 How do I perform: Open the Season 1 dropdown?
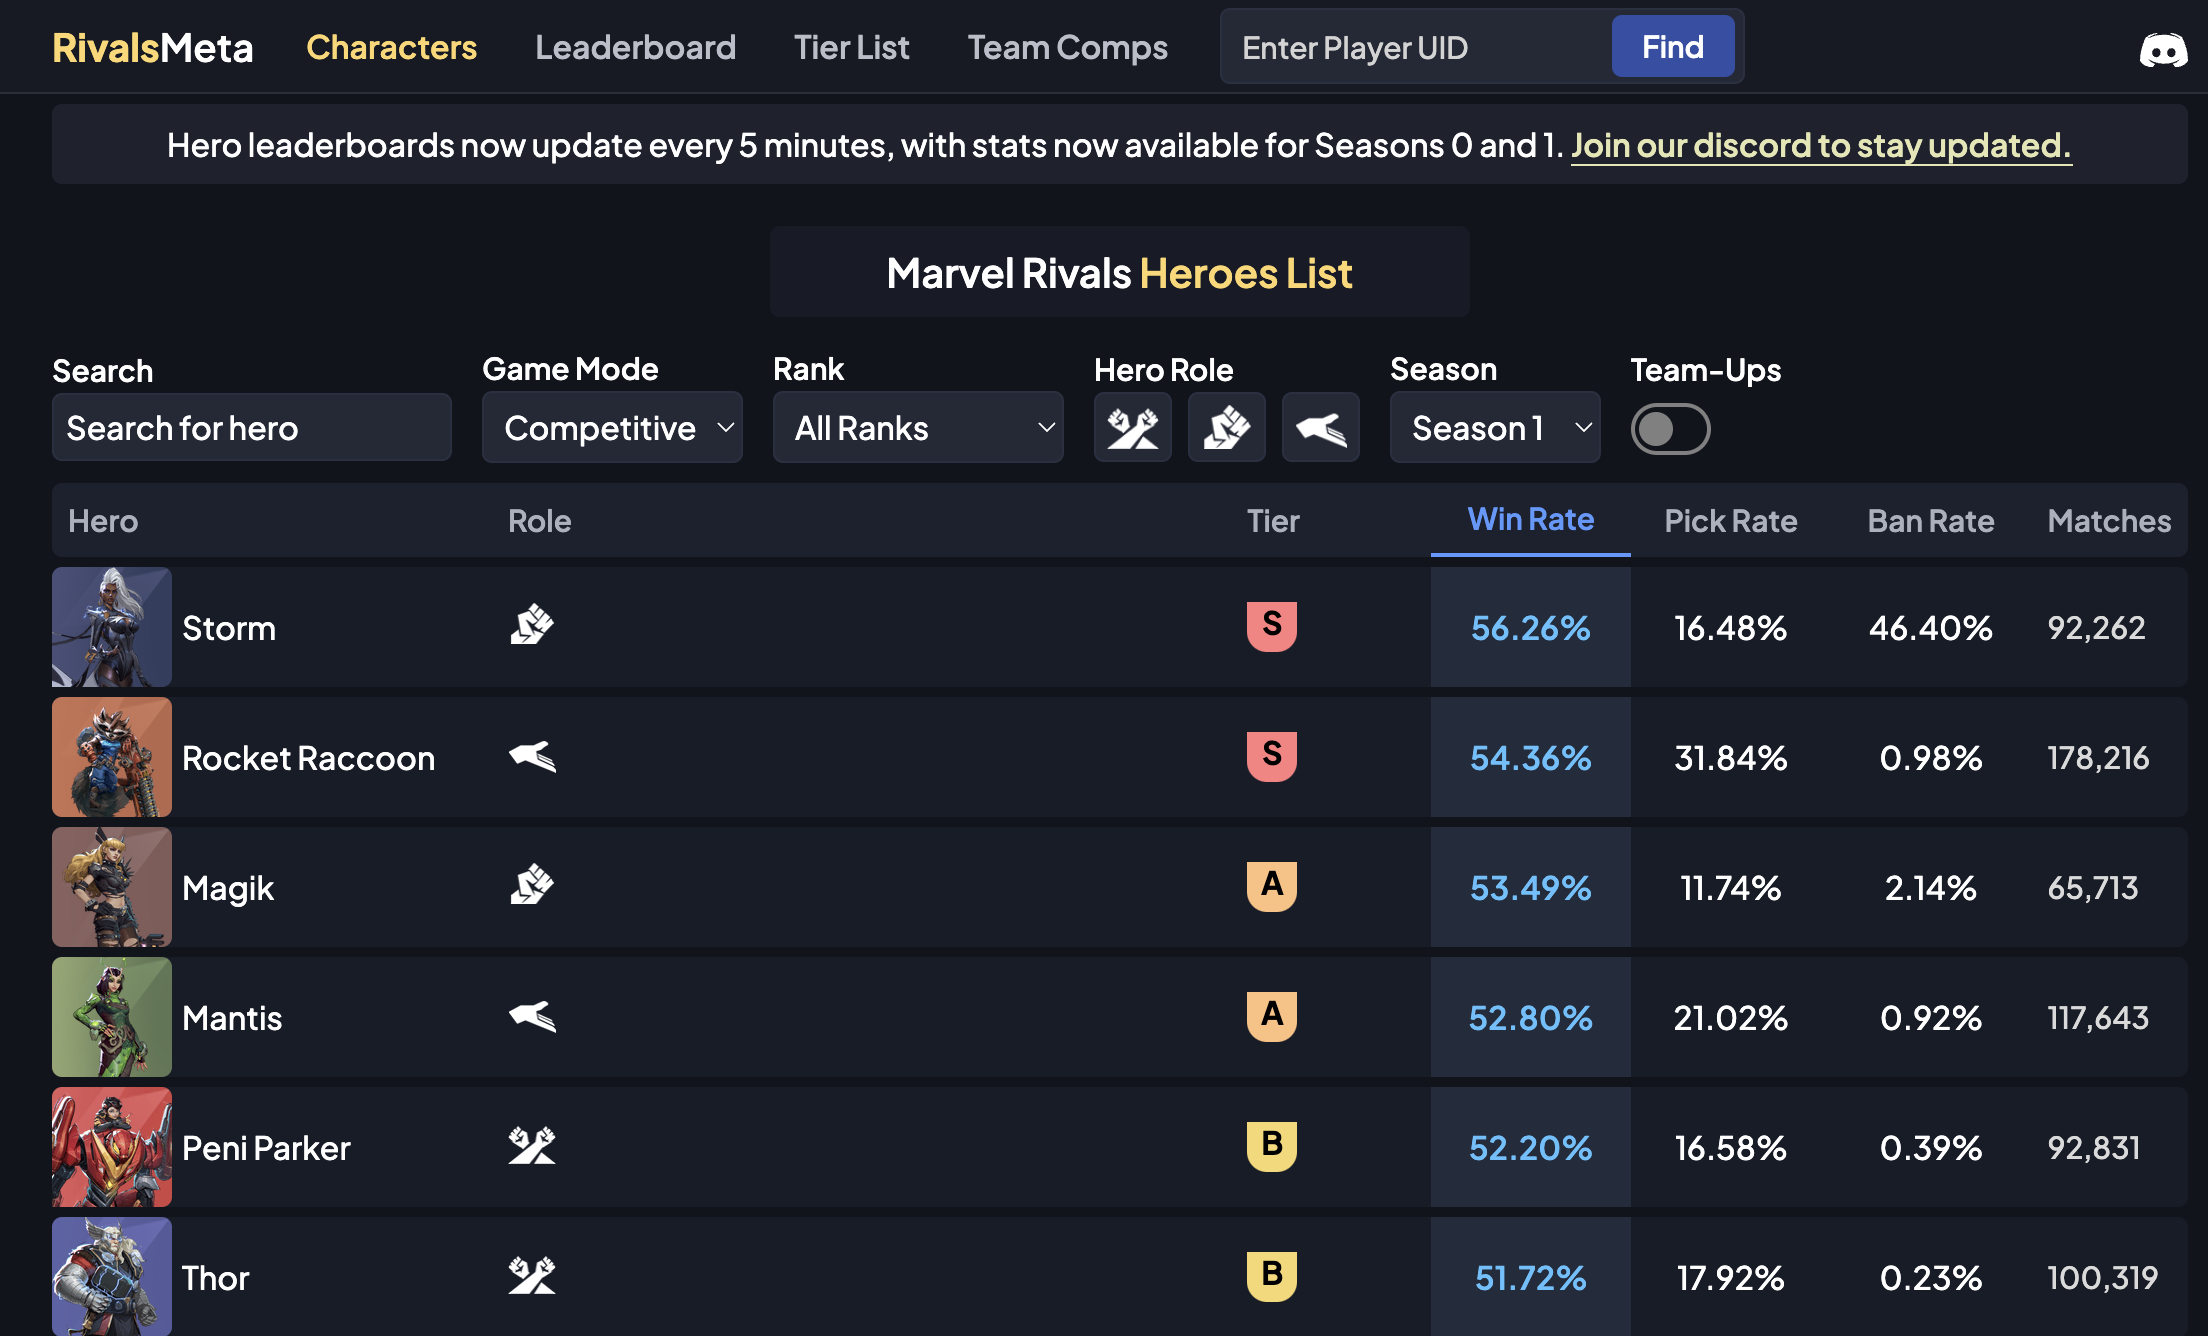1494,428
